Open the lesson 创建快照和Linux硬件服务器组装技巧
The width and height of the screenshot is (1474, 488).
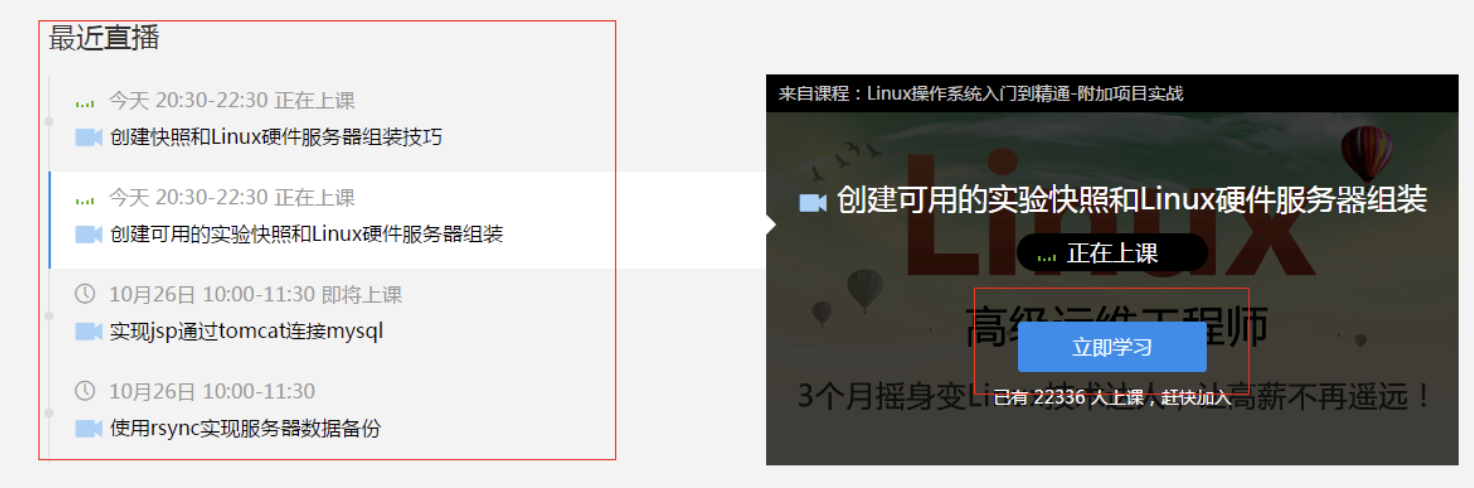pos(276,137)
